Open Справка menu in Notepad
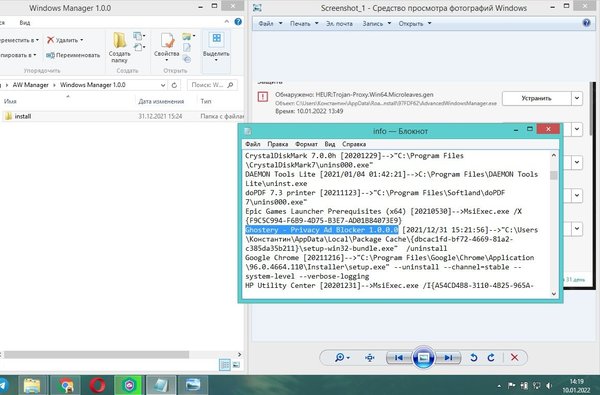The height and width of the screenshot is (395, 600). tap(354, 144)
